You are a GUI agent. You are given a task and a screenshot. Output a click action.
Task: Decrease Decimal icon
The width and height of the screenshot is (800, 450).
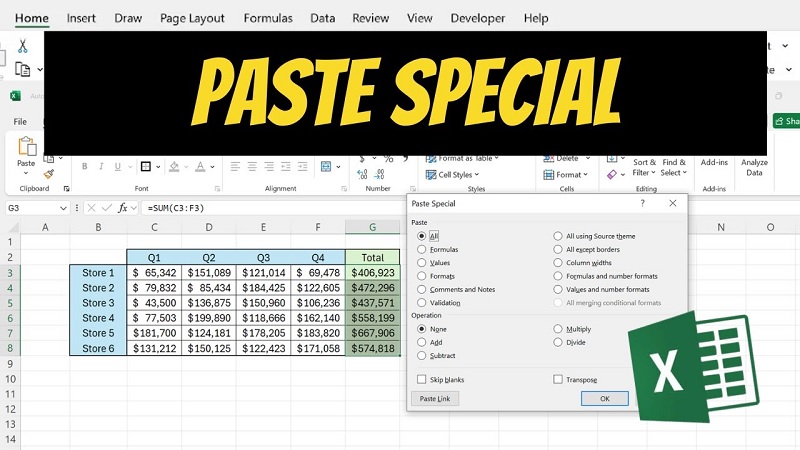[x=379, y=174]
